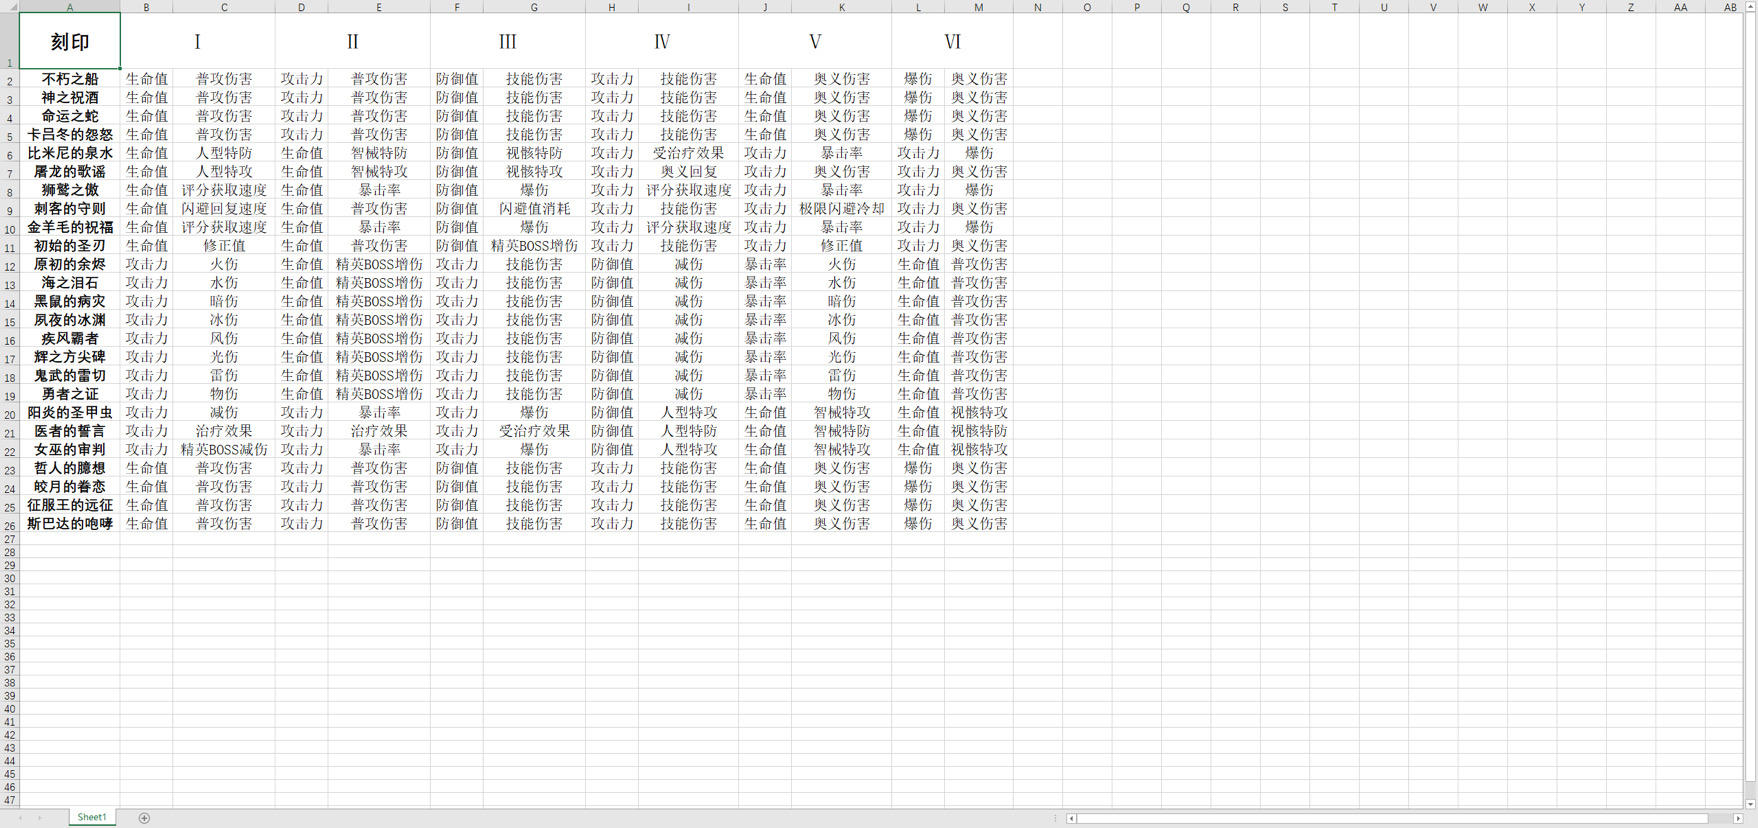
Task: Select the 神之祝酒 cell
Action: tap(70, 97)
